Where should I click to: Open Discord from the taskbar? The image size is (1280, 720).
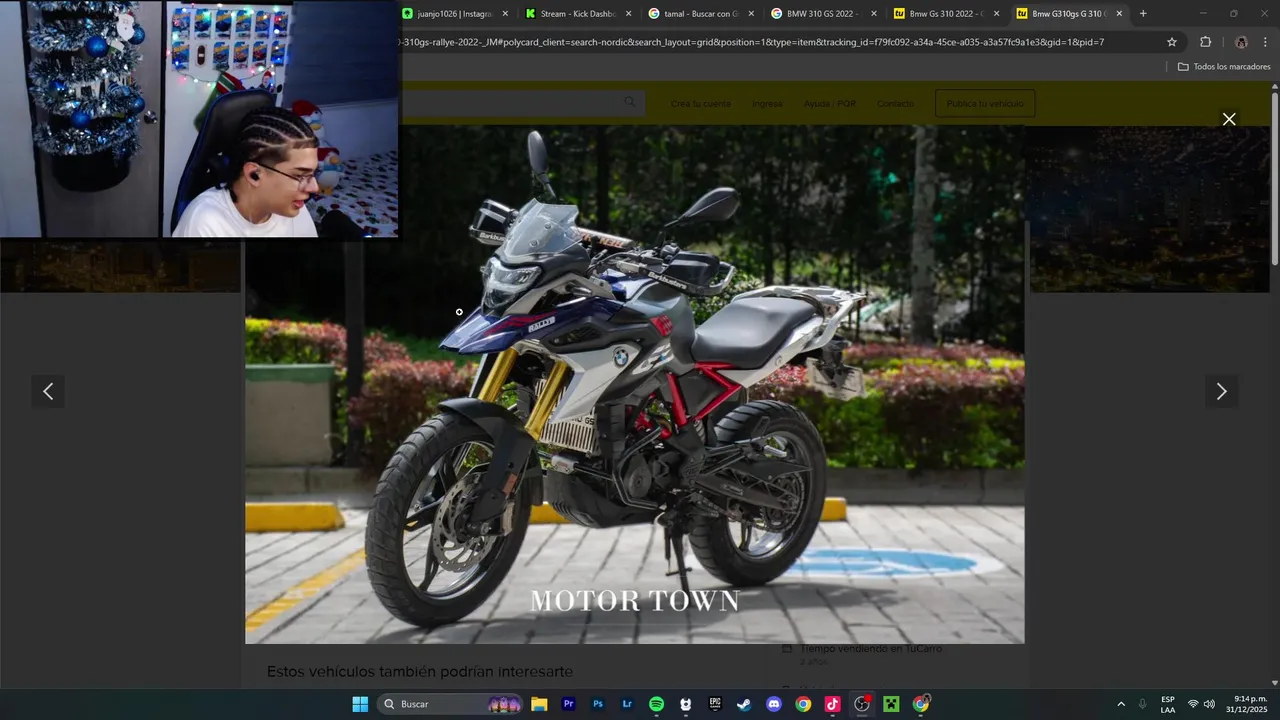click(x=774, y=704)
